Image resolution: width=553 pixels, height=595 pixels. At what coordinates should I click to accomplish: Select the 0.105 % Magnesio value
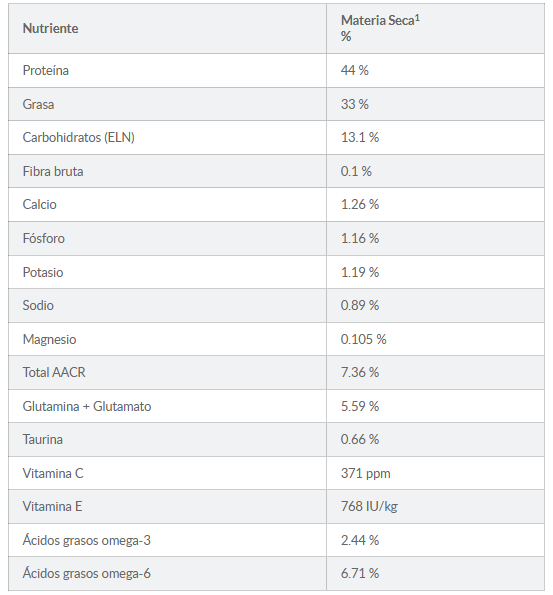tap(363, 339)
